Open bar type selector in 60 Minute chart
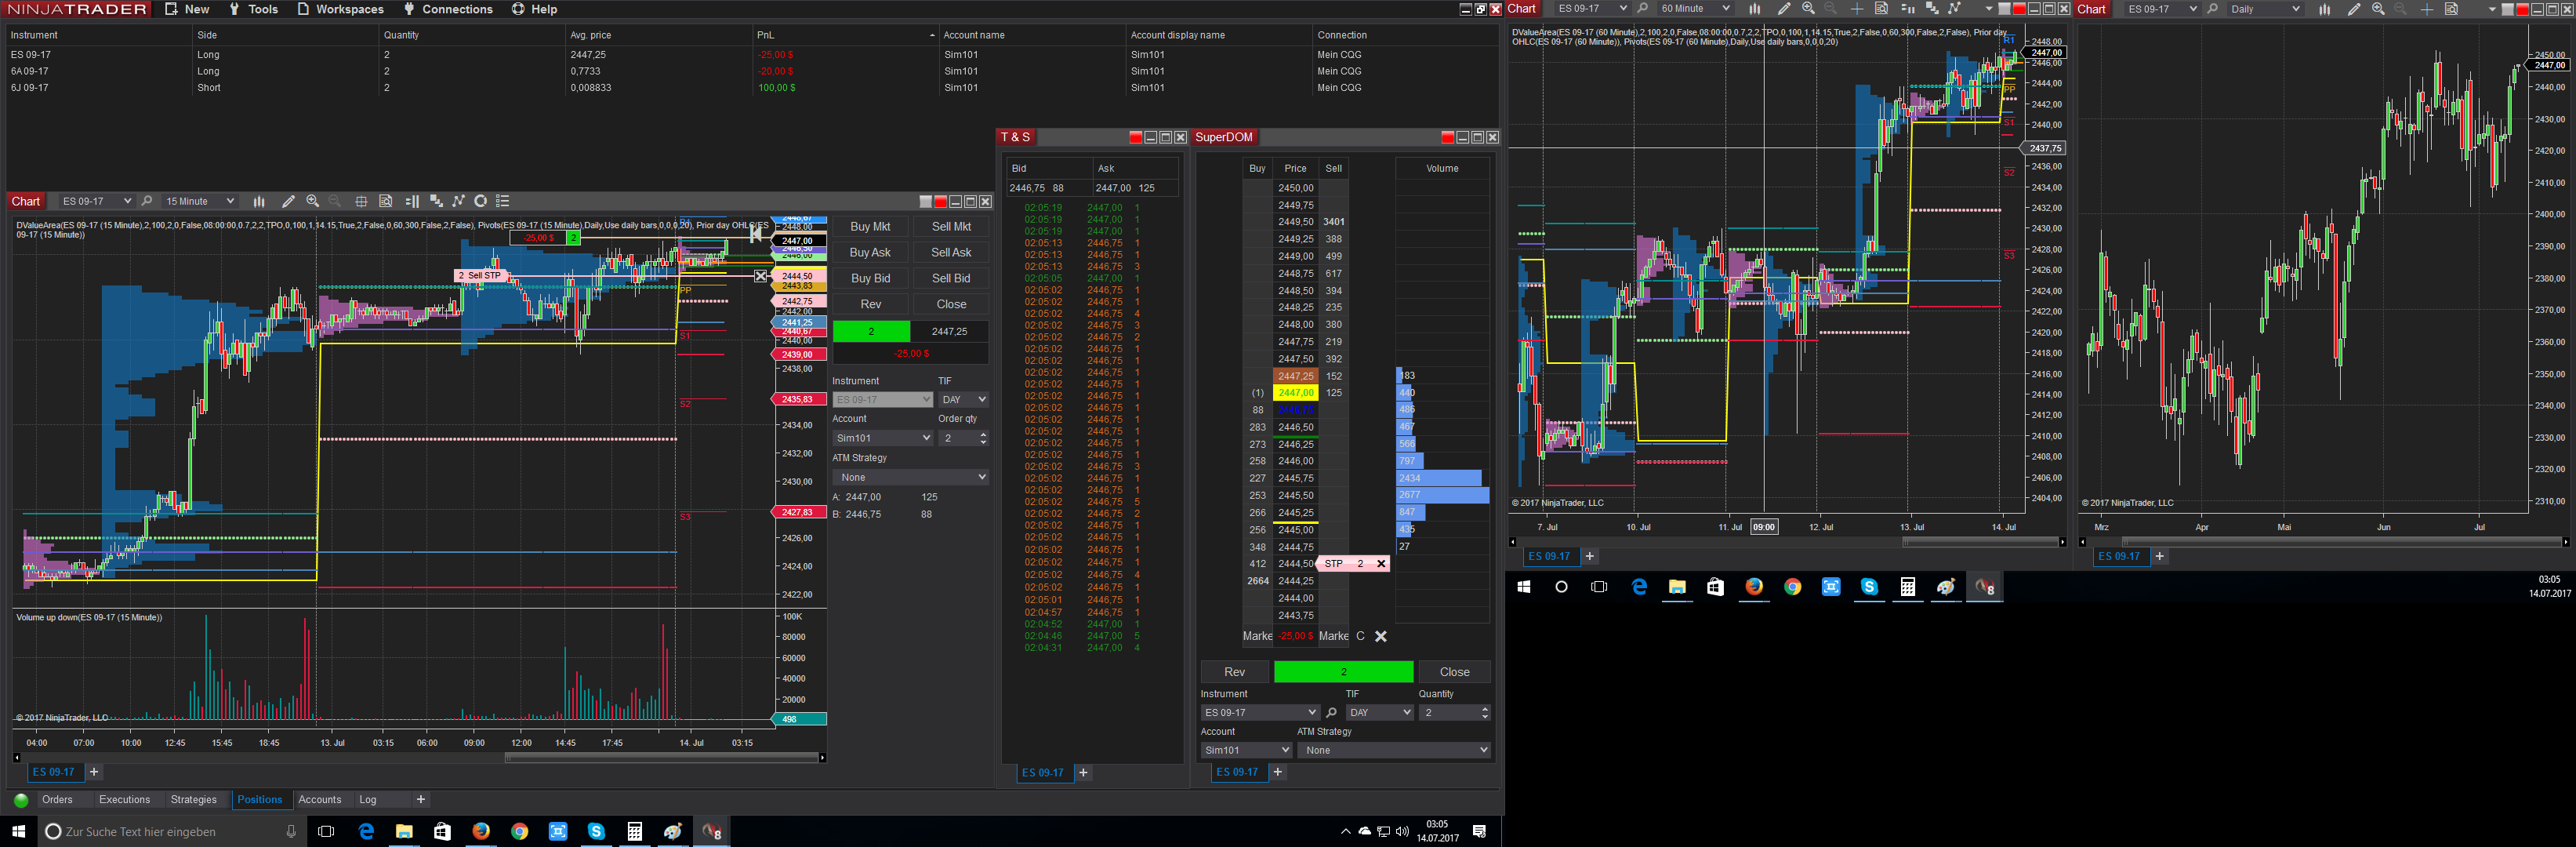Image resolution: width=2576 pixels, height=847 pixels. (1755, 9)
